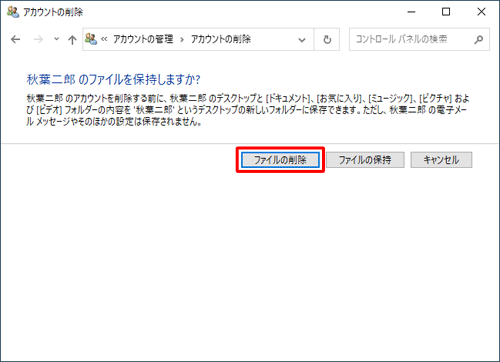Click the magnifier search icon
500x362 pixels.
479,40
